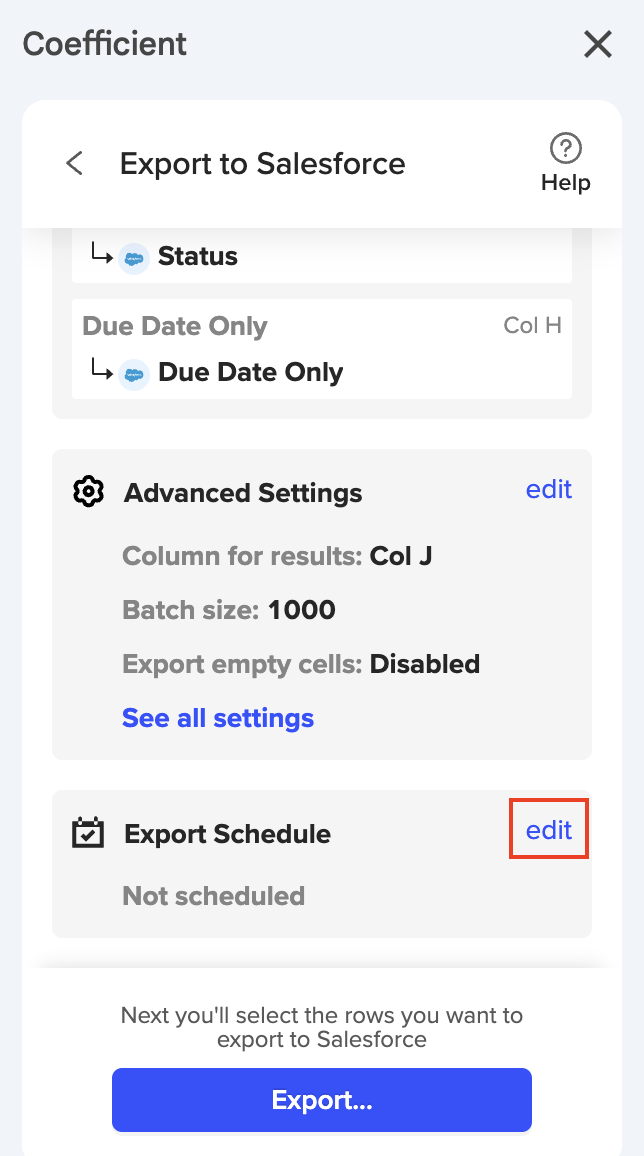Click the Not scheduled status text
The image size is (644, 1156).
[x=212, y=896]
